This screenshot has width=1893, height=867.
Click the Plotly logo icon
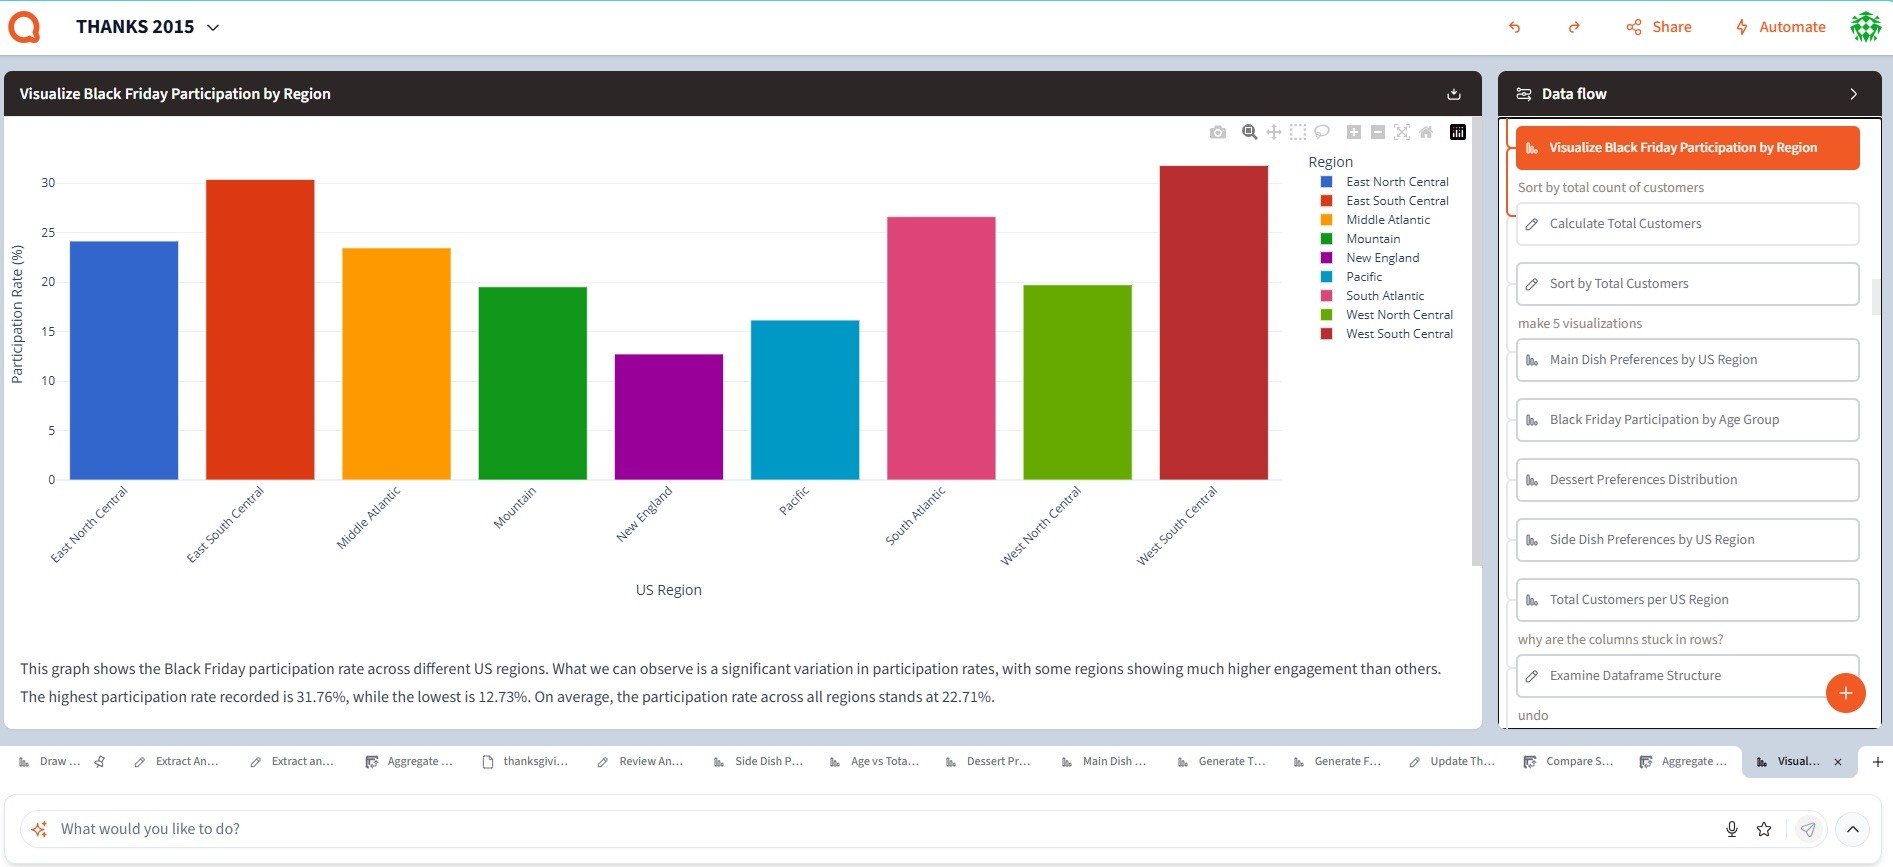coord(1457,132)
